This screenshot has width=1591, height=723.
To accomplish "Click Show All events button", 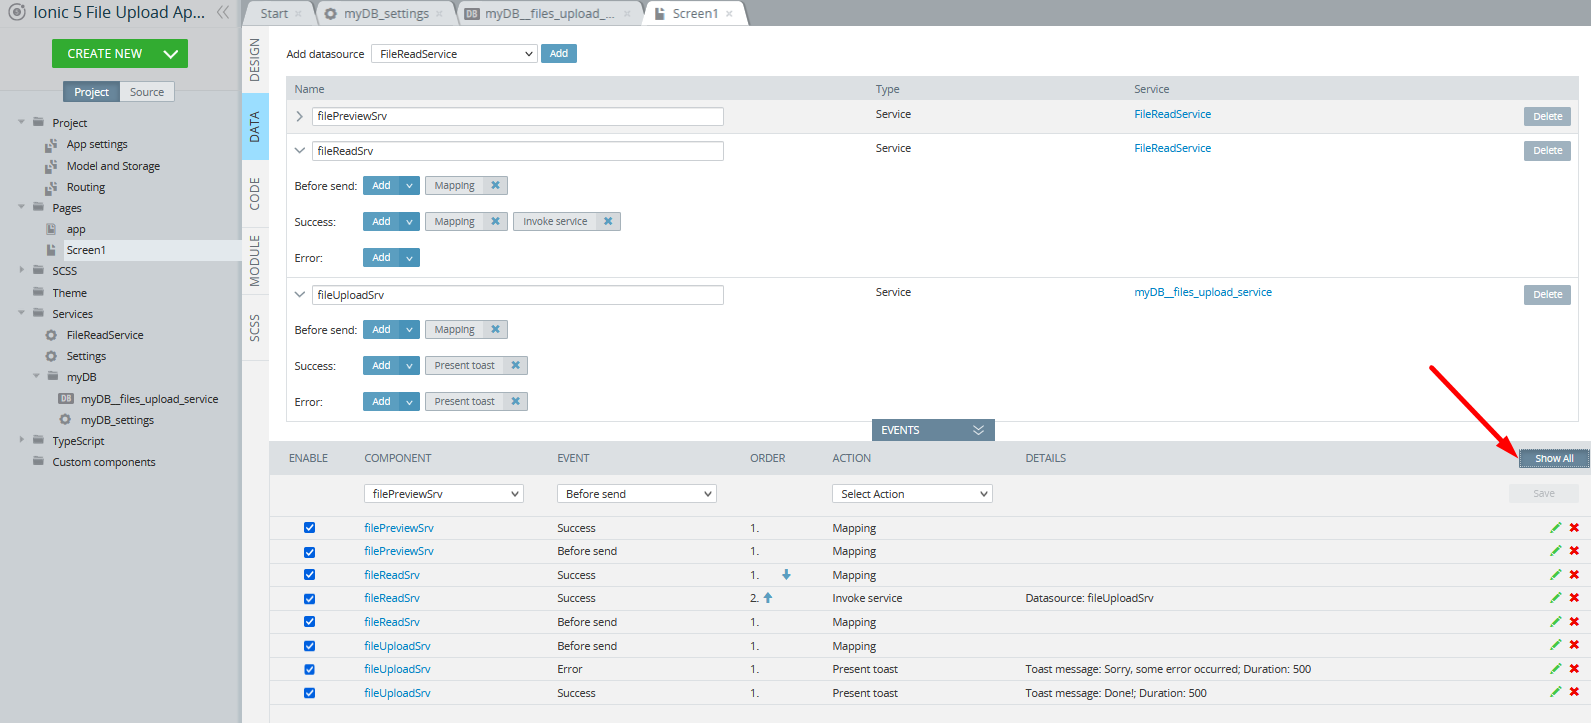I will click(x=1554, y=458).
